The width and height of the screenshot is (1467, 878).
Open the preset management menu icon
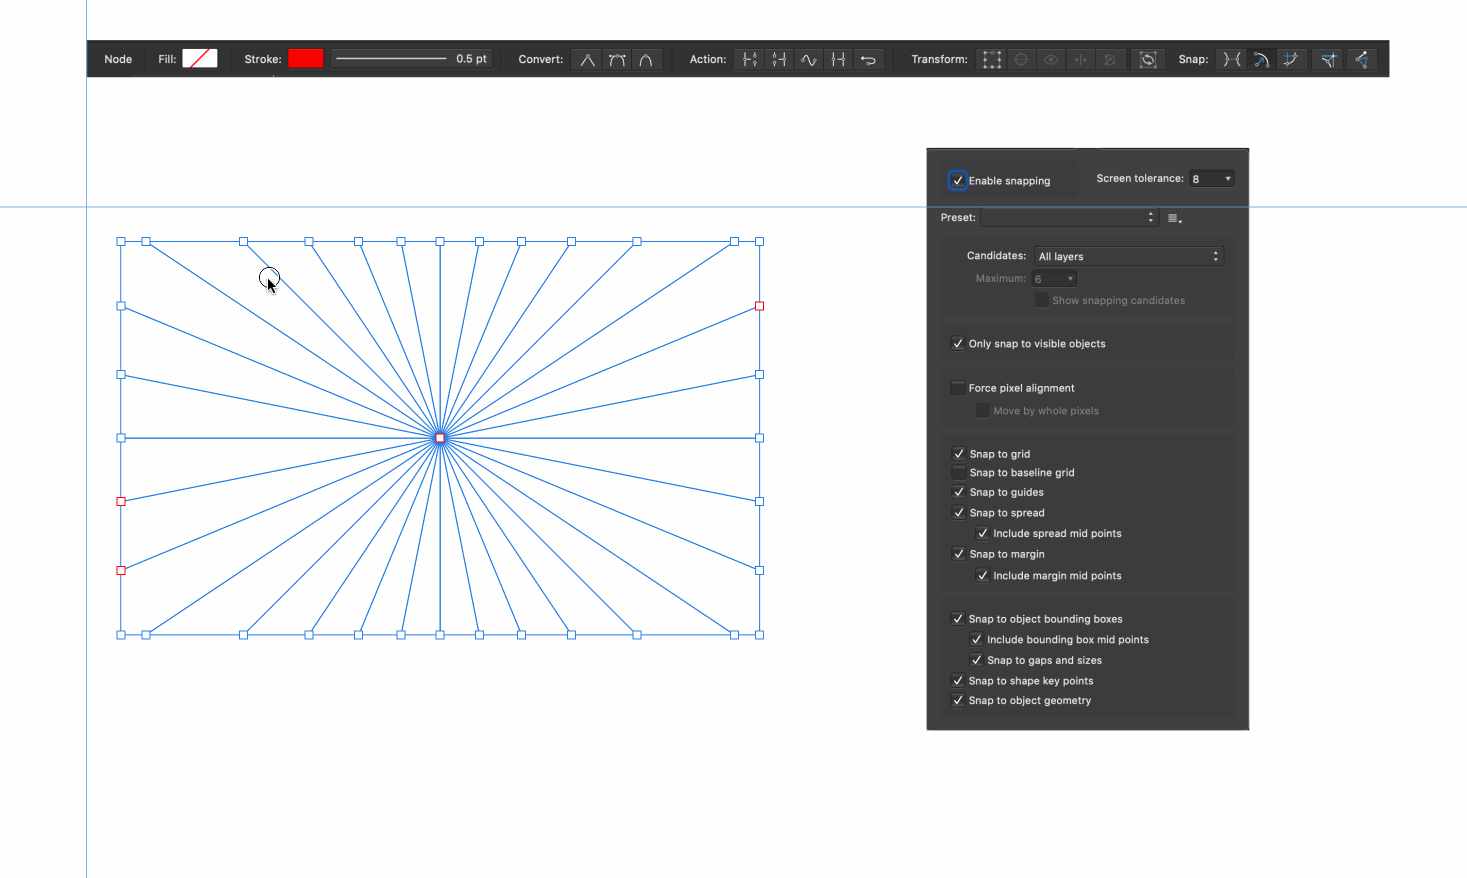coord(1175,218)
